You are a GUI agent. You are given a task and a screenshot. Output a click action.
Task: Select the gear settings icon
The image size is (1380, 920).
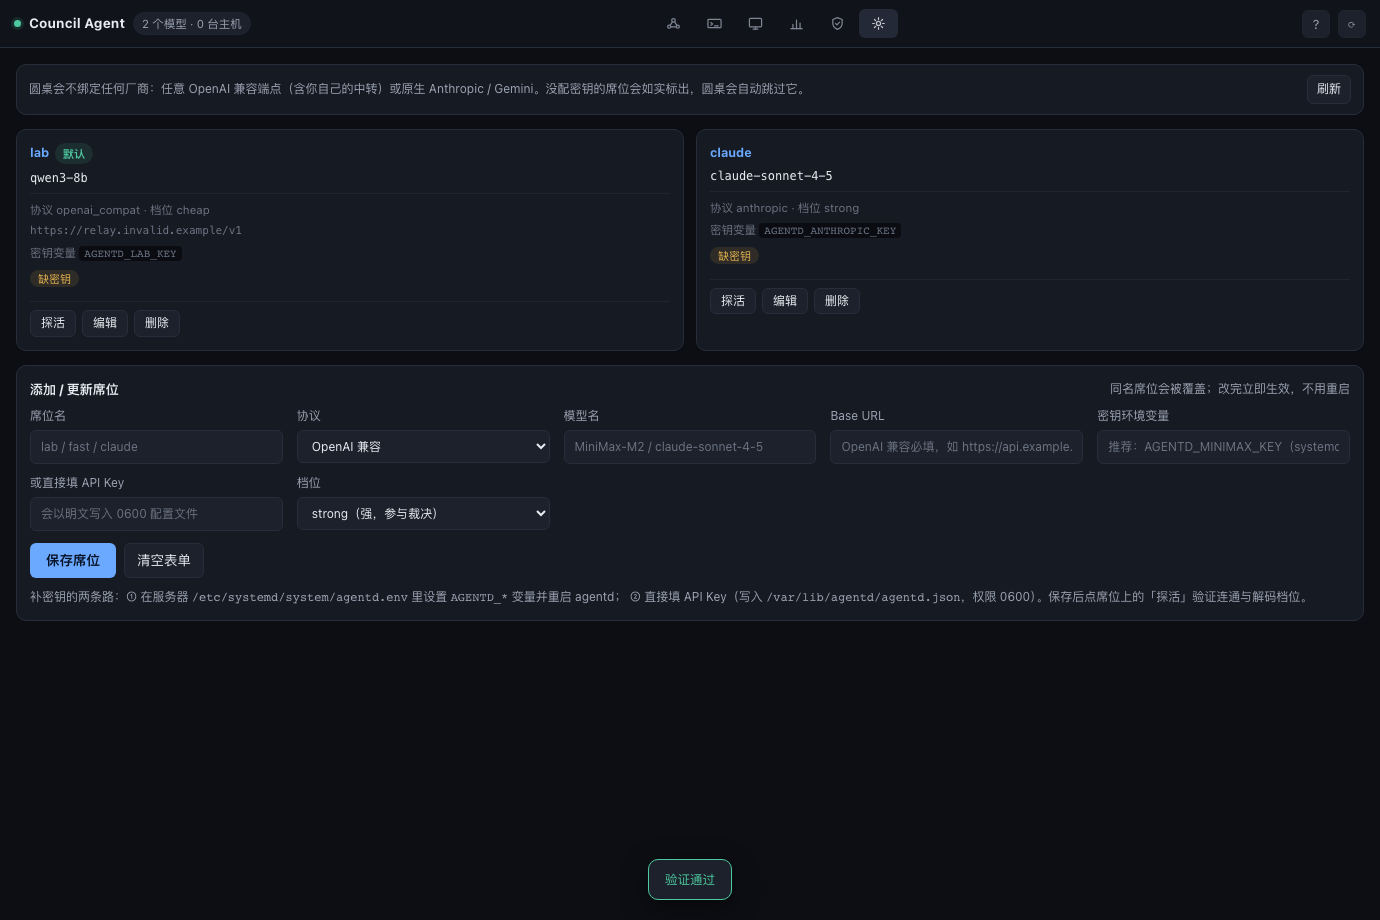[x=878, y=24]
